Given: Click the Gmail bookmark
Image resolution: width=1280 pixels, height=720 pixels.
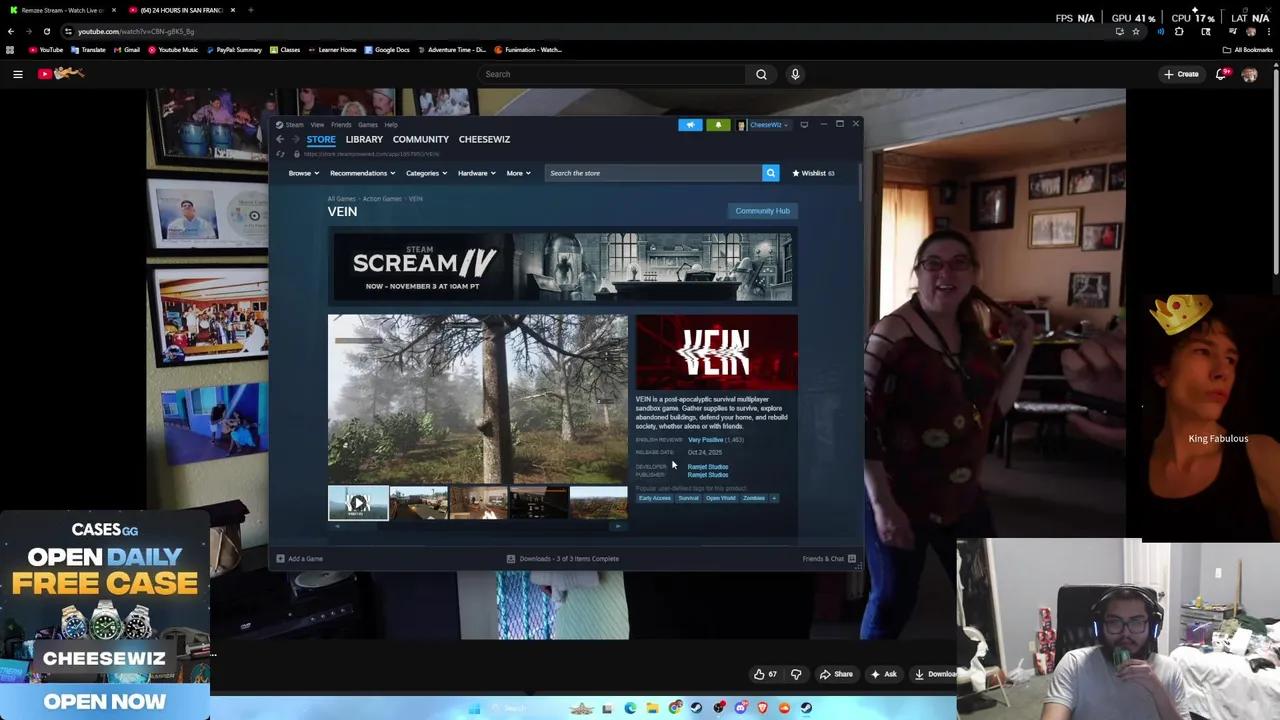Looking at the screenshot, I should point(126,50).
